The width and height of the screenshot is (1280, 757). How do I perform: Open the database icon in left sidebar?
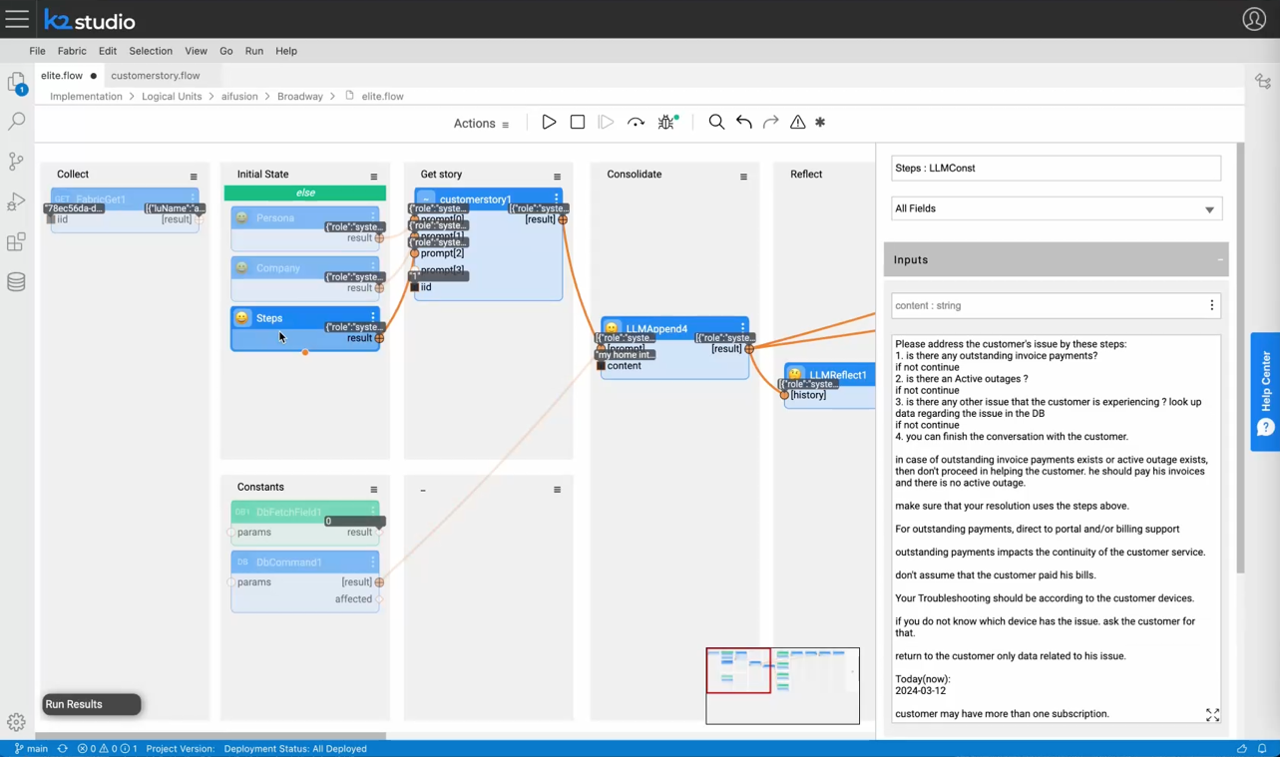pyautogui.click(x=16, y=282)
